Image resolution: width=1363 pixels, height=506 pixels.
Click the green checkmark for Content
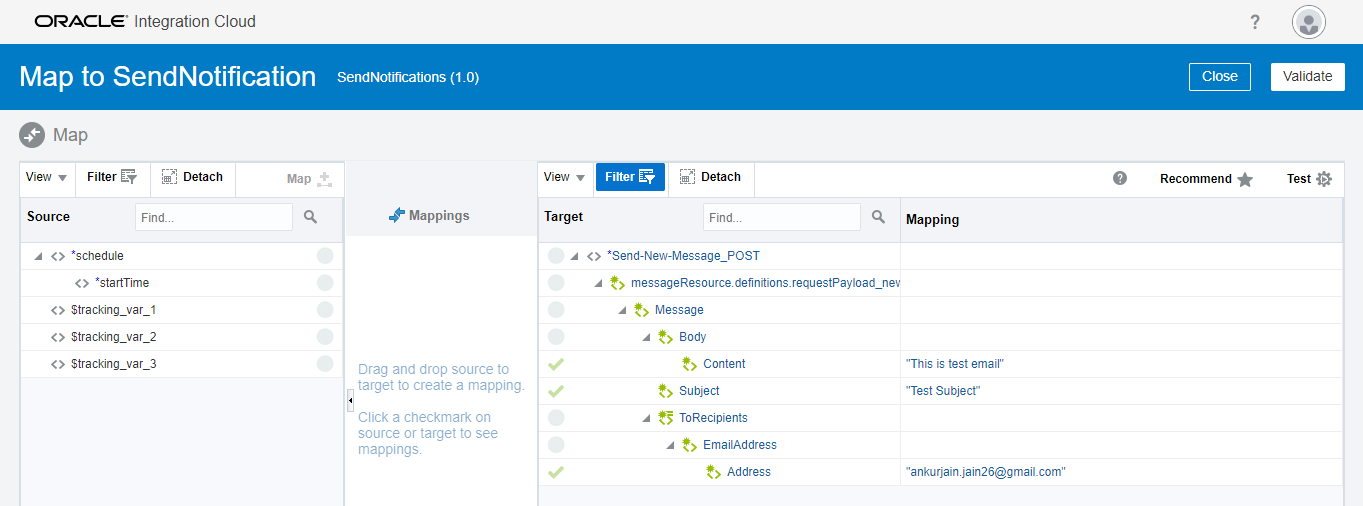[x=556, y=364]
